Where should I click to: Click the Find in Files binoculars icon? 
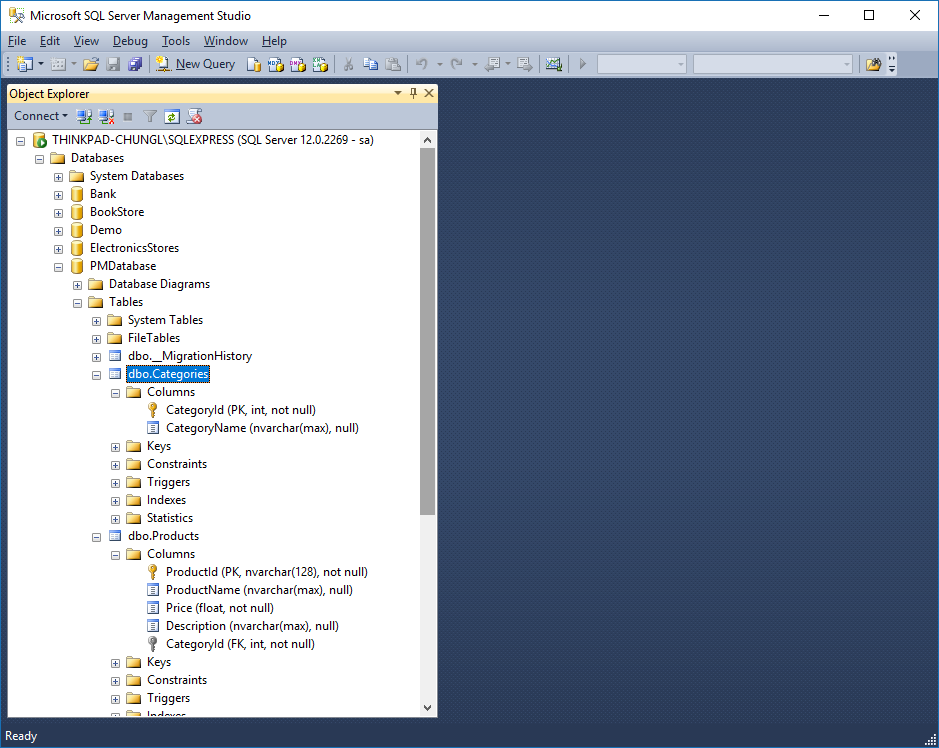click(873, 64)
